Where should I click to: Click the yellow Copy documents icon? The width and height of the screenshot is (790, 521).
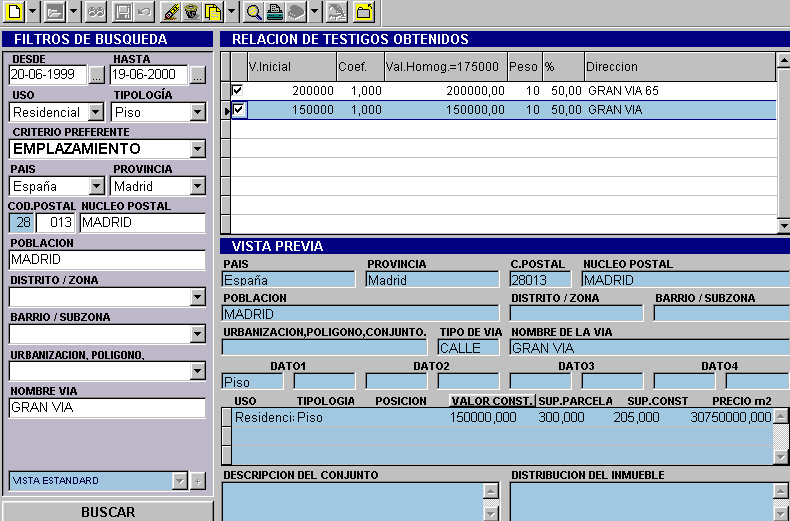click(213, 12)
